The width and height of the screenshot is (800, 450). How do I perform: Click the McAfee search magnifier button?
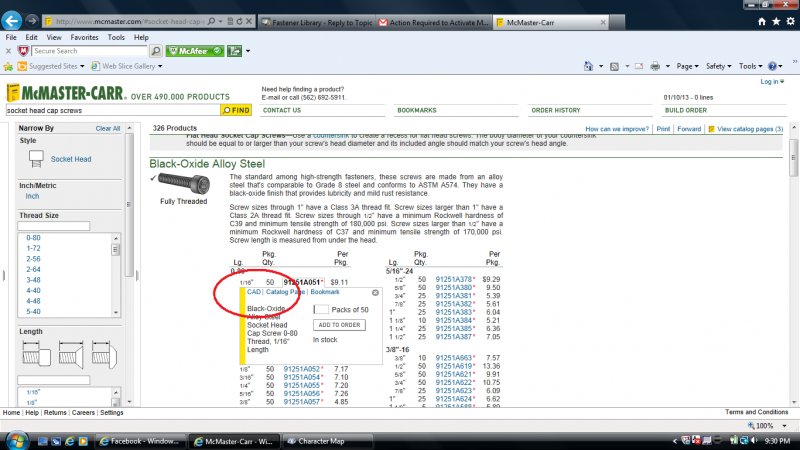tap(156, 51)
